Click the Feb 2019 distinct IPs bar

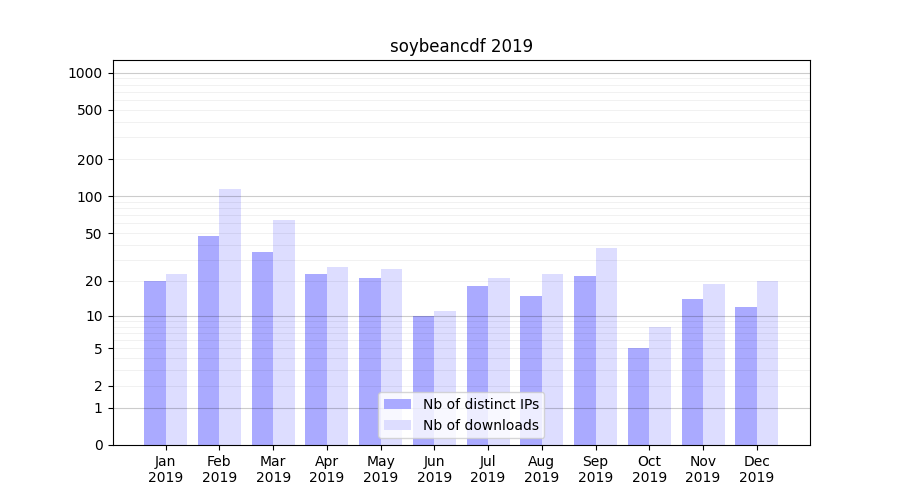coord(208,340)
